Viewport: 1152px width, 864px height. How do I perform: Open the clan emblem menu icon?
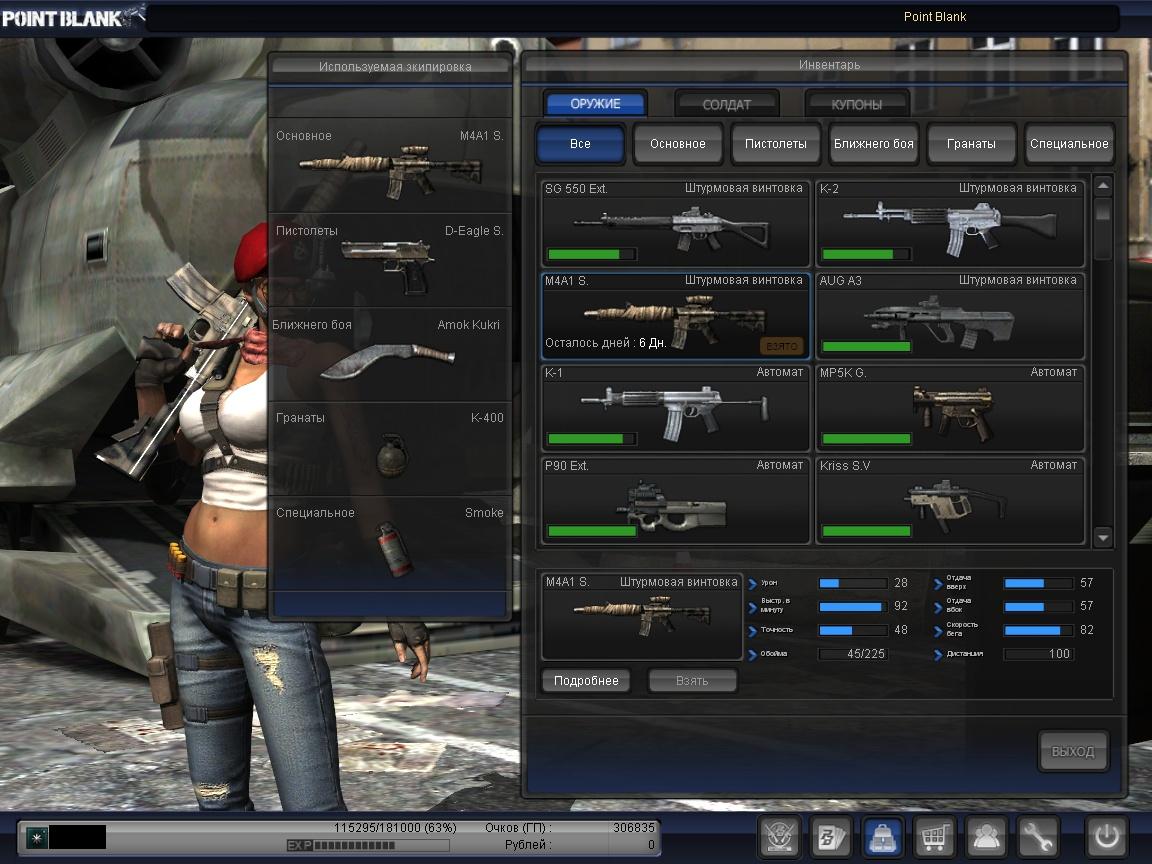click(x=780, y=837)
